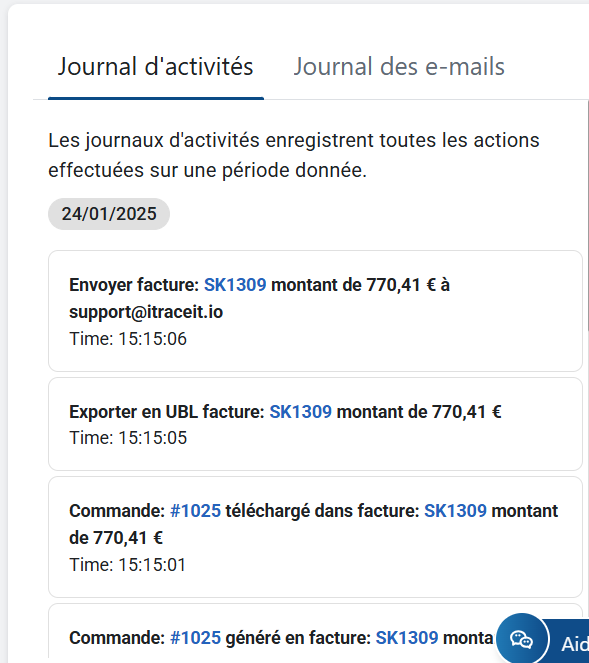Click the Time 15:15:05 timestamp
The height and width of the screenshot is (663, 589).
(x=128, y=438)
